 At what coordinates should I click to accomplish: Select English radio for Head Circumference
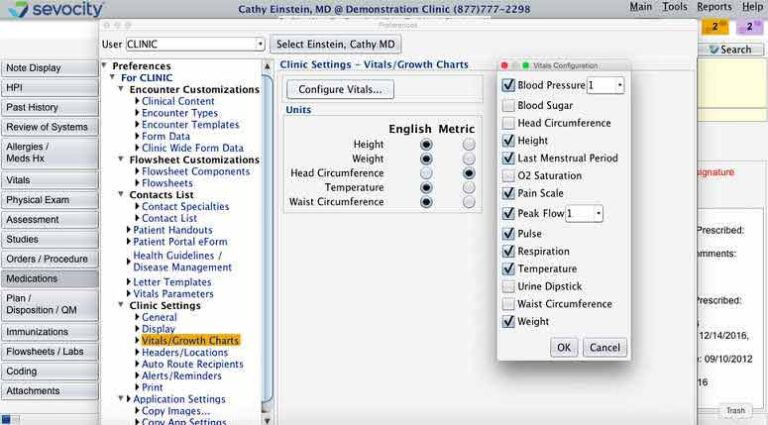pos(426,173)
